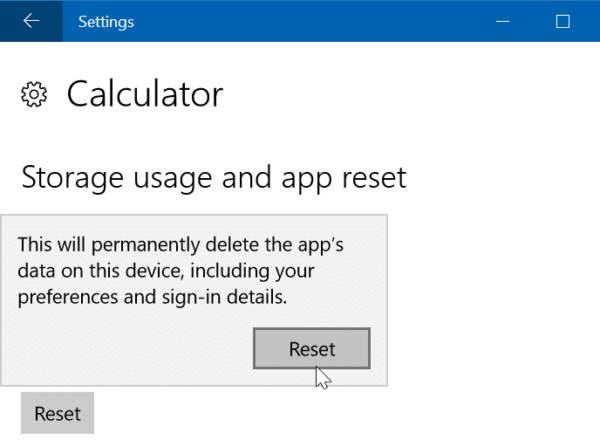The height and width of the screenshot is (447, 600).
Task: Select the Calculator page heading
Action: [x=144, y=95]
